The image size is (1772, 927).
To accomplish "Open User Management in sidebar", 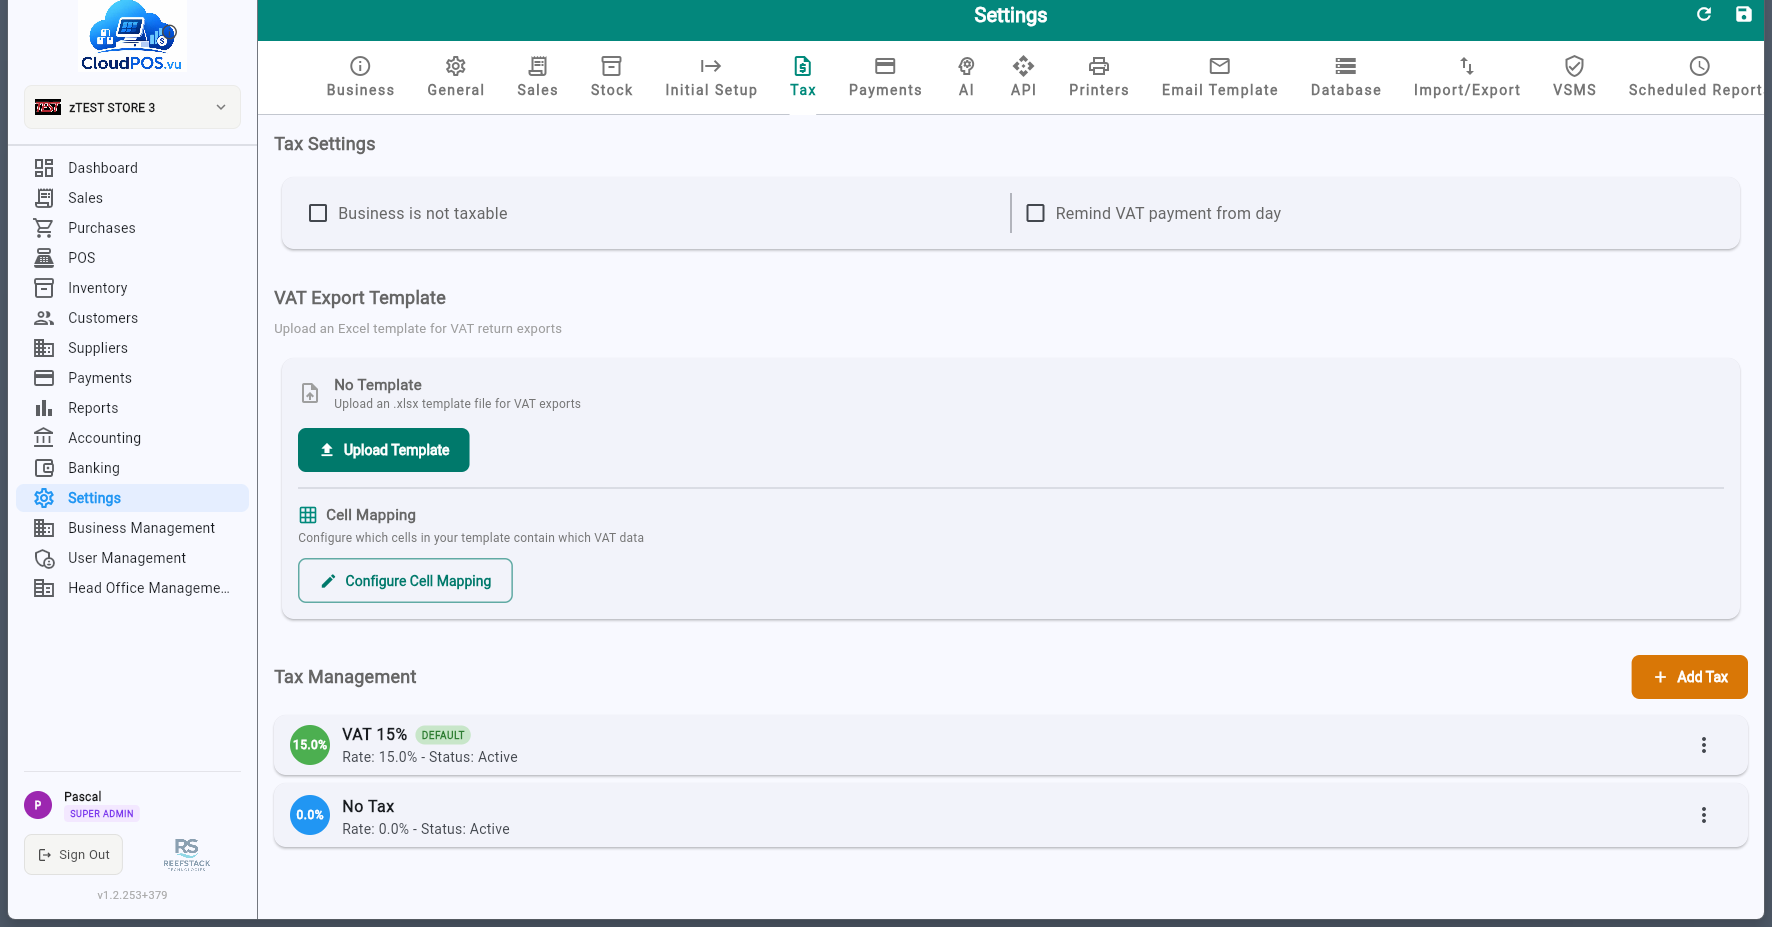I will (x=132, y=558).
